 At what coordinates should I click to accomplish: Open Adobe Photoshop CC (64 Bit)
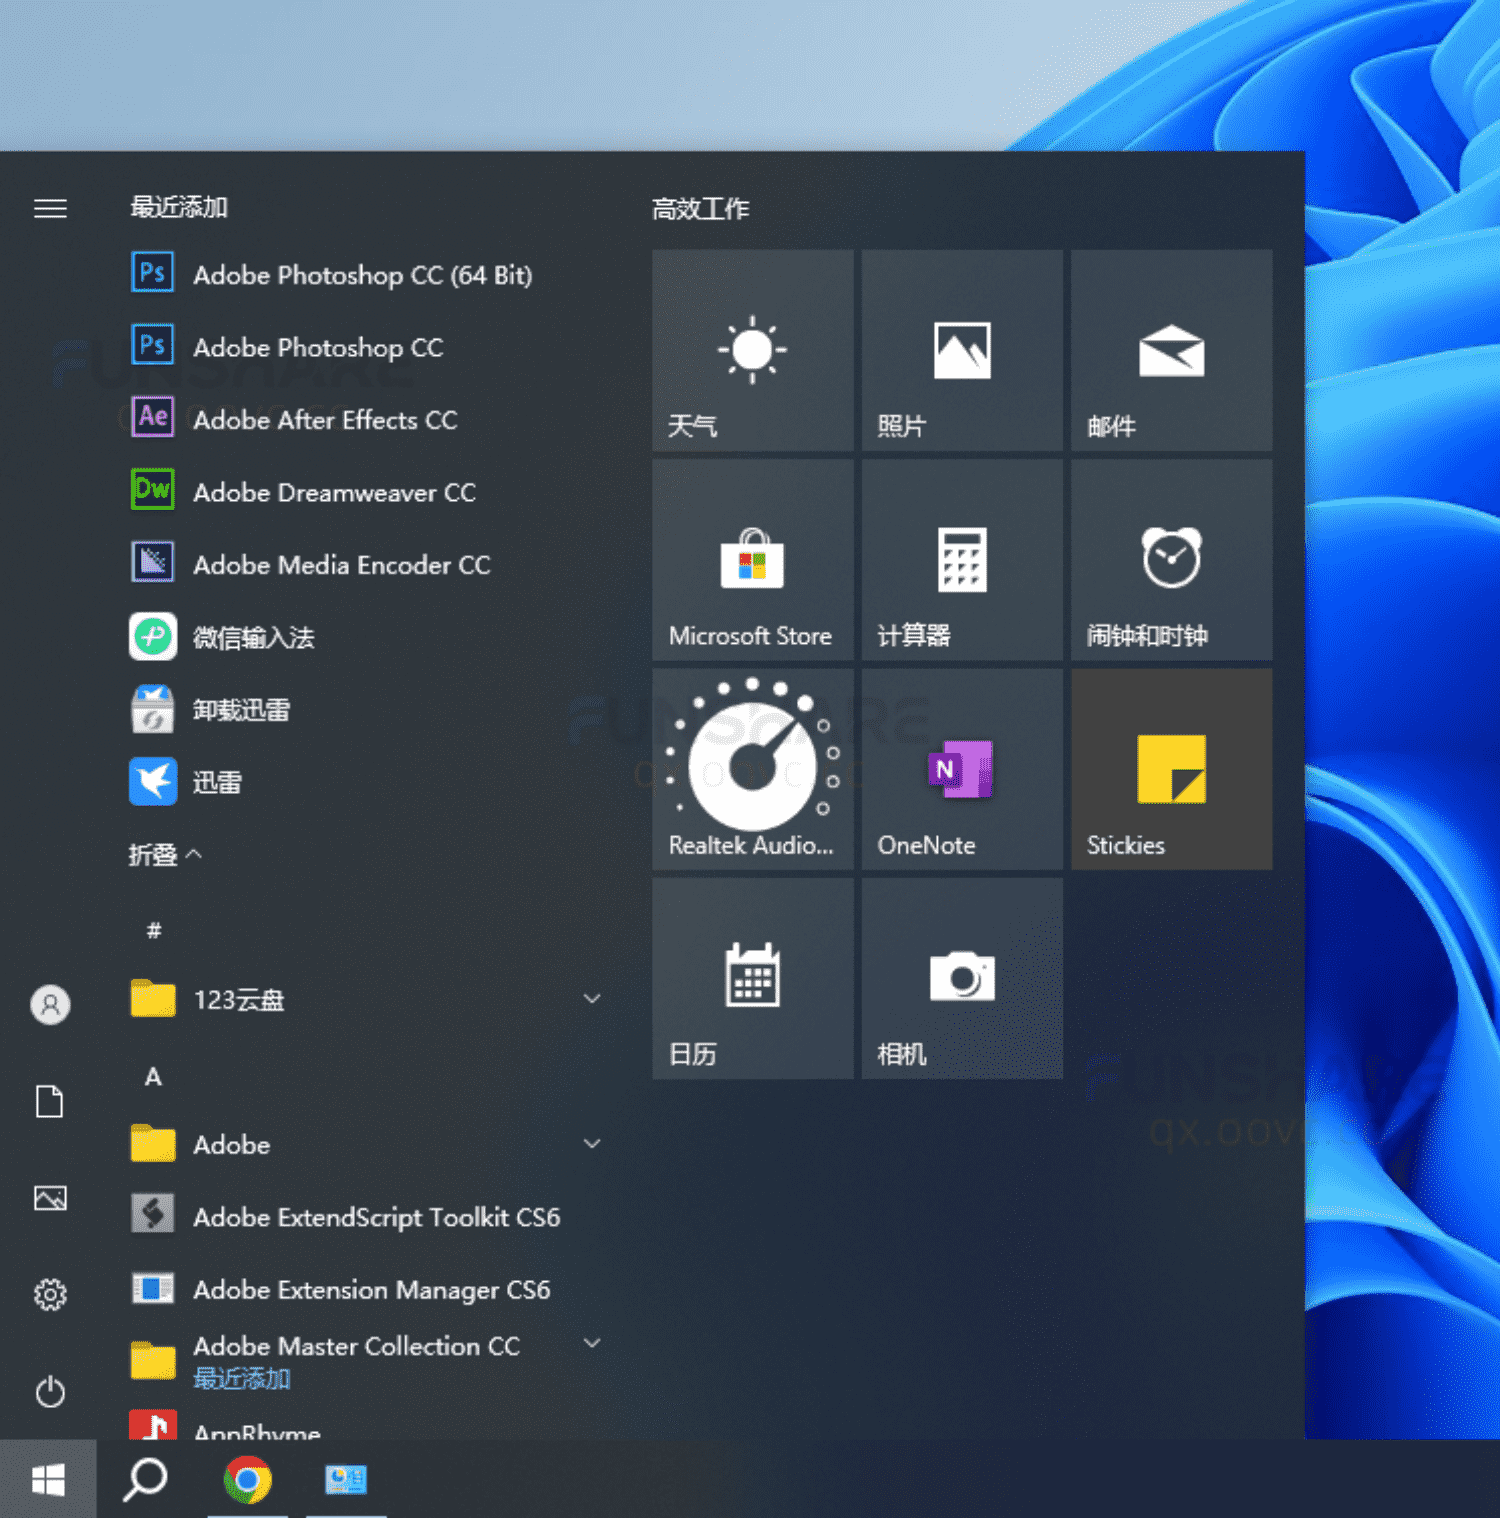[365, 274]
